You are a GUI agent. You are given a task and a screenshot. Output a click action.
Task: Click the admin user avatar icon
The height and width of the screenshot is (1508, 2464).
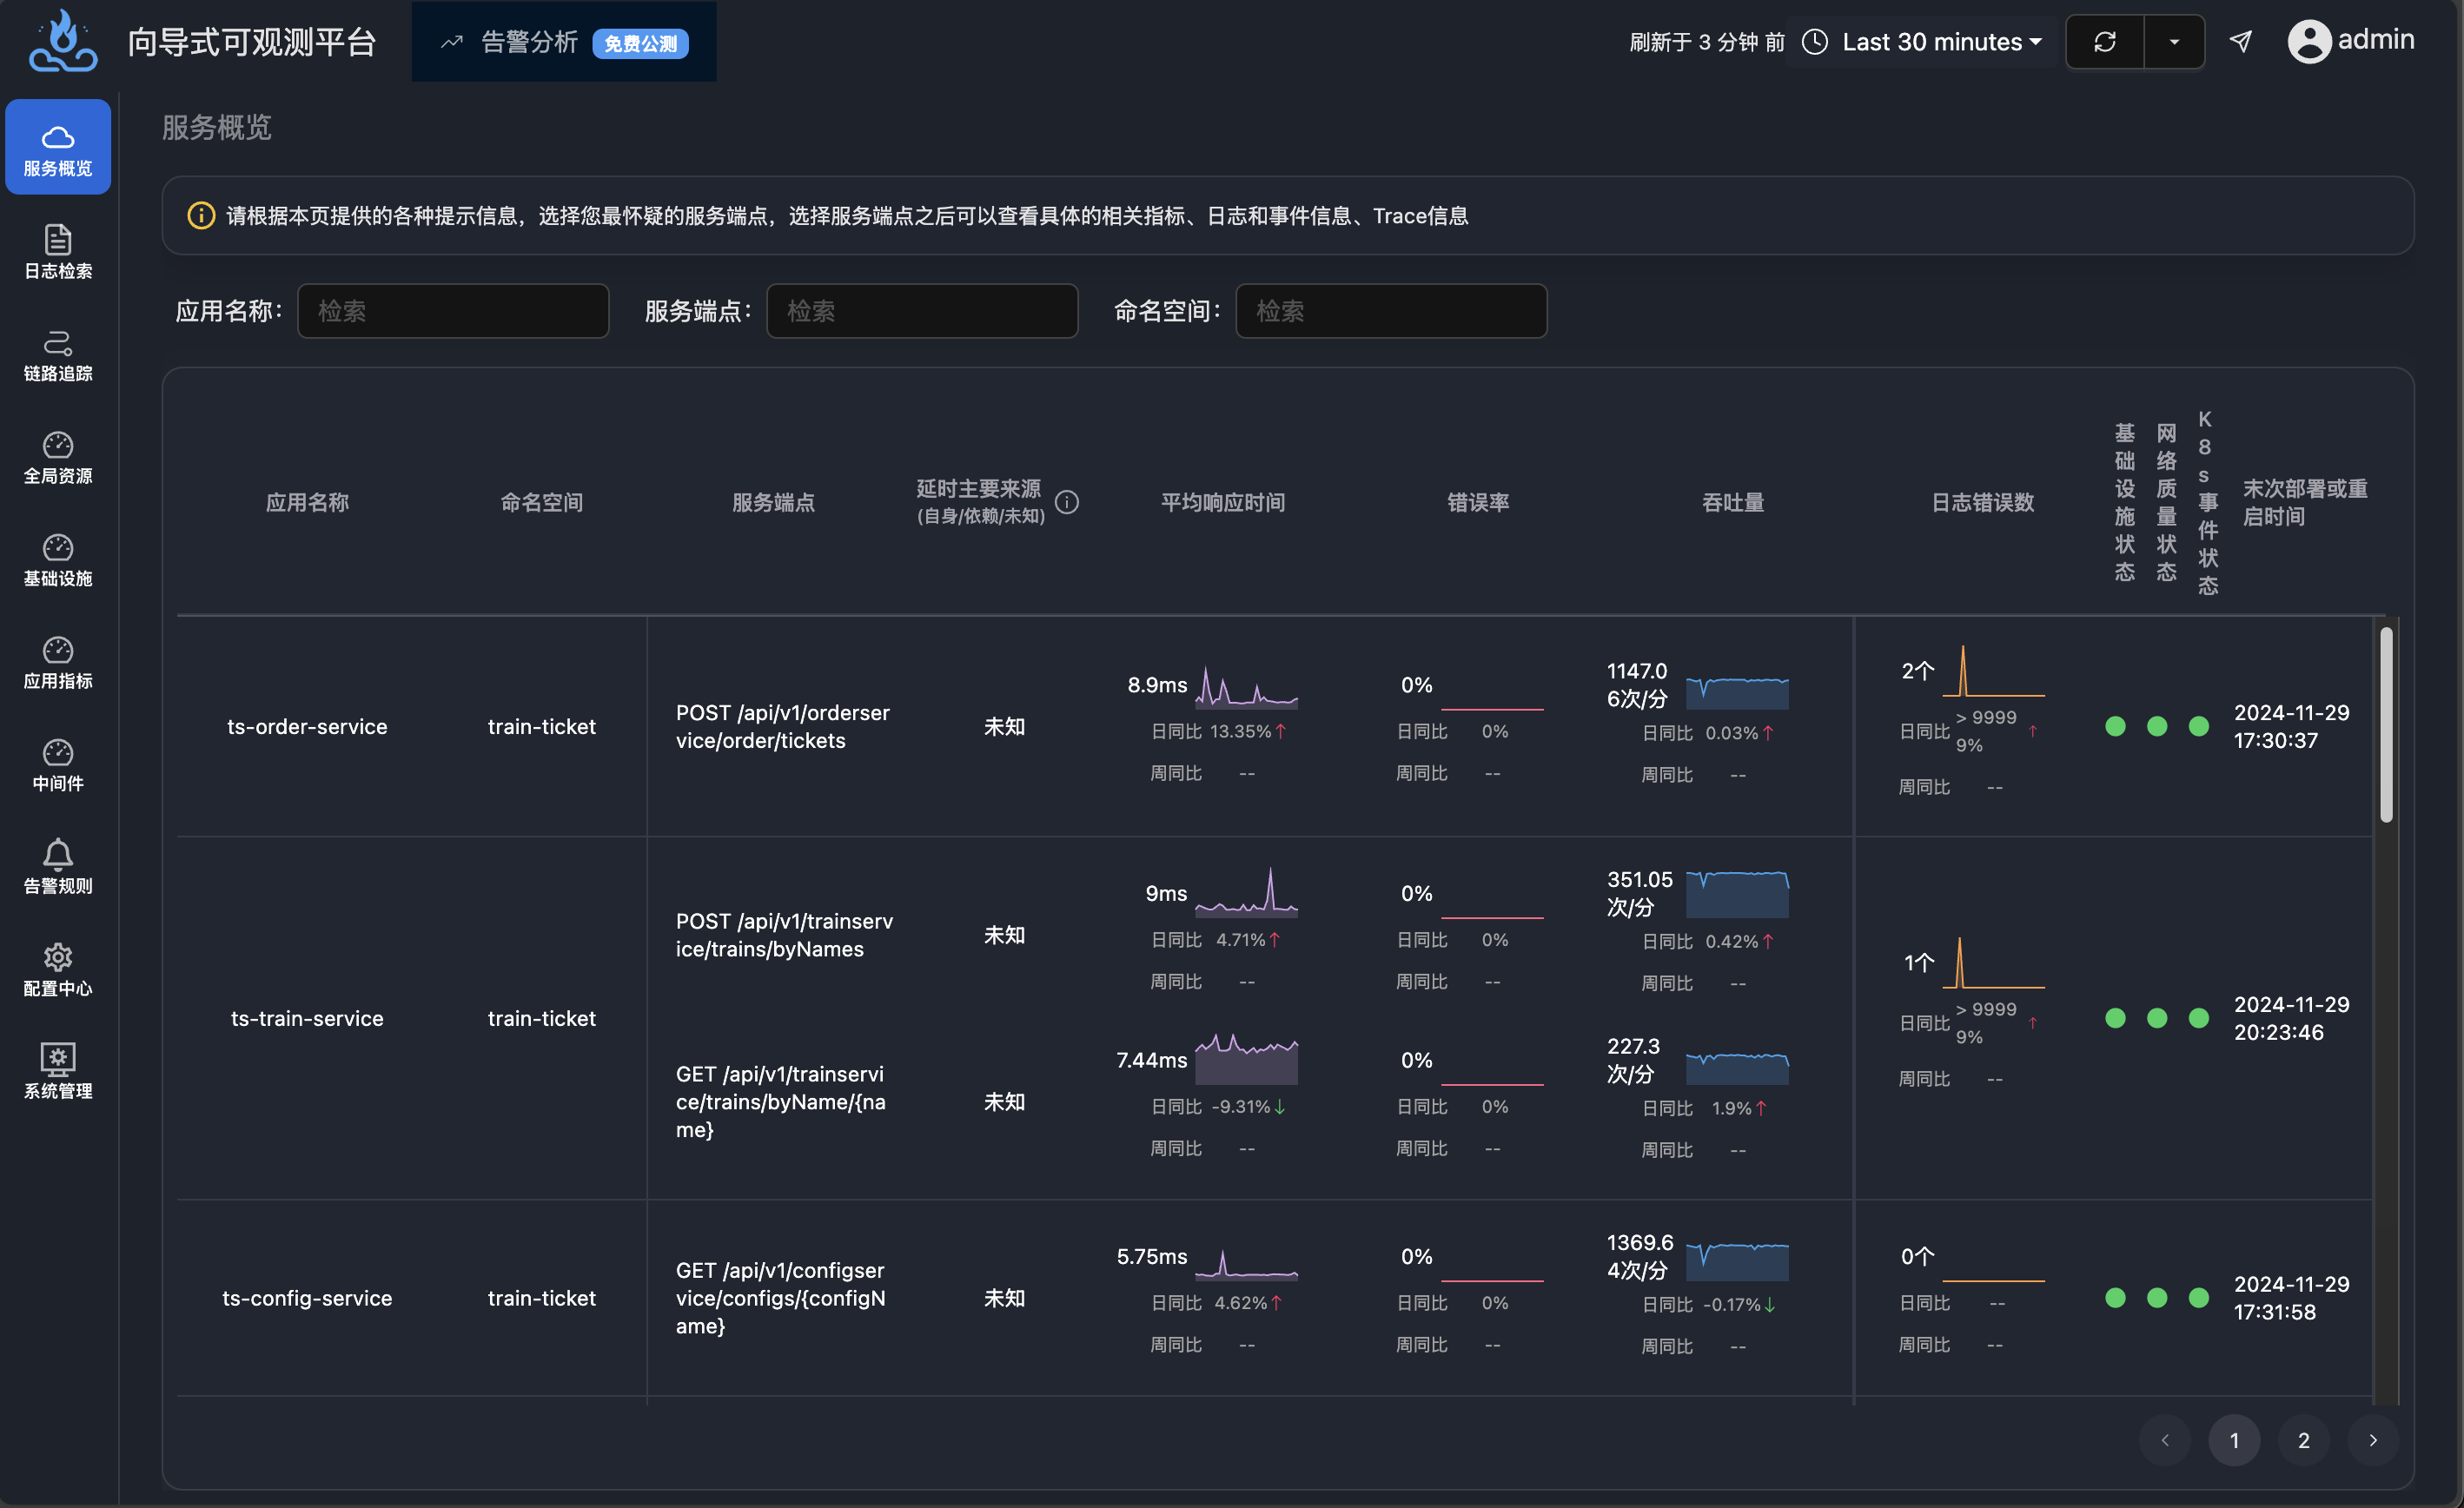pyautogui.click(x=2309, y=41)
